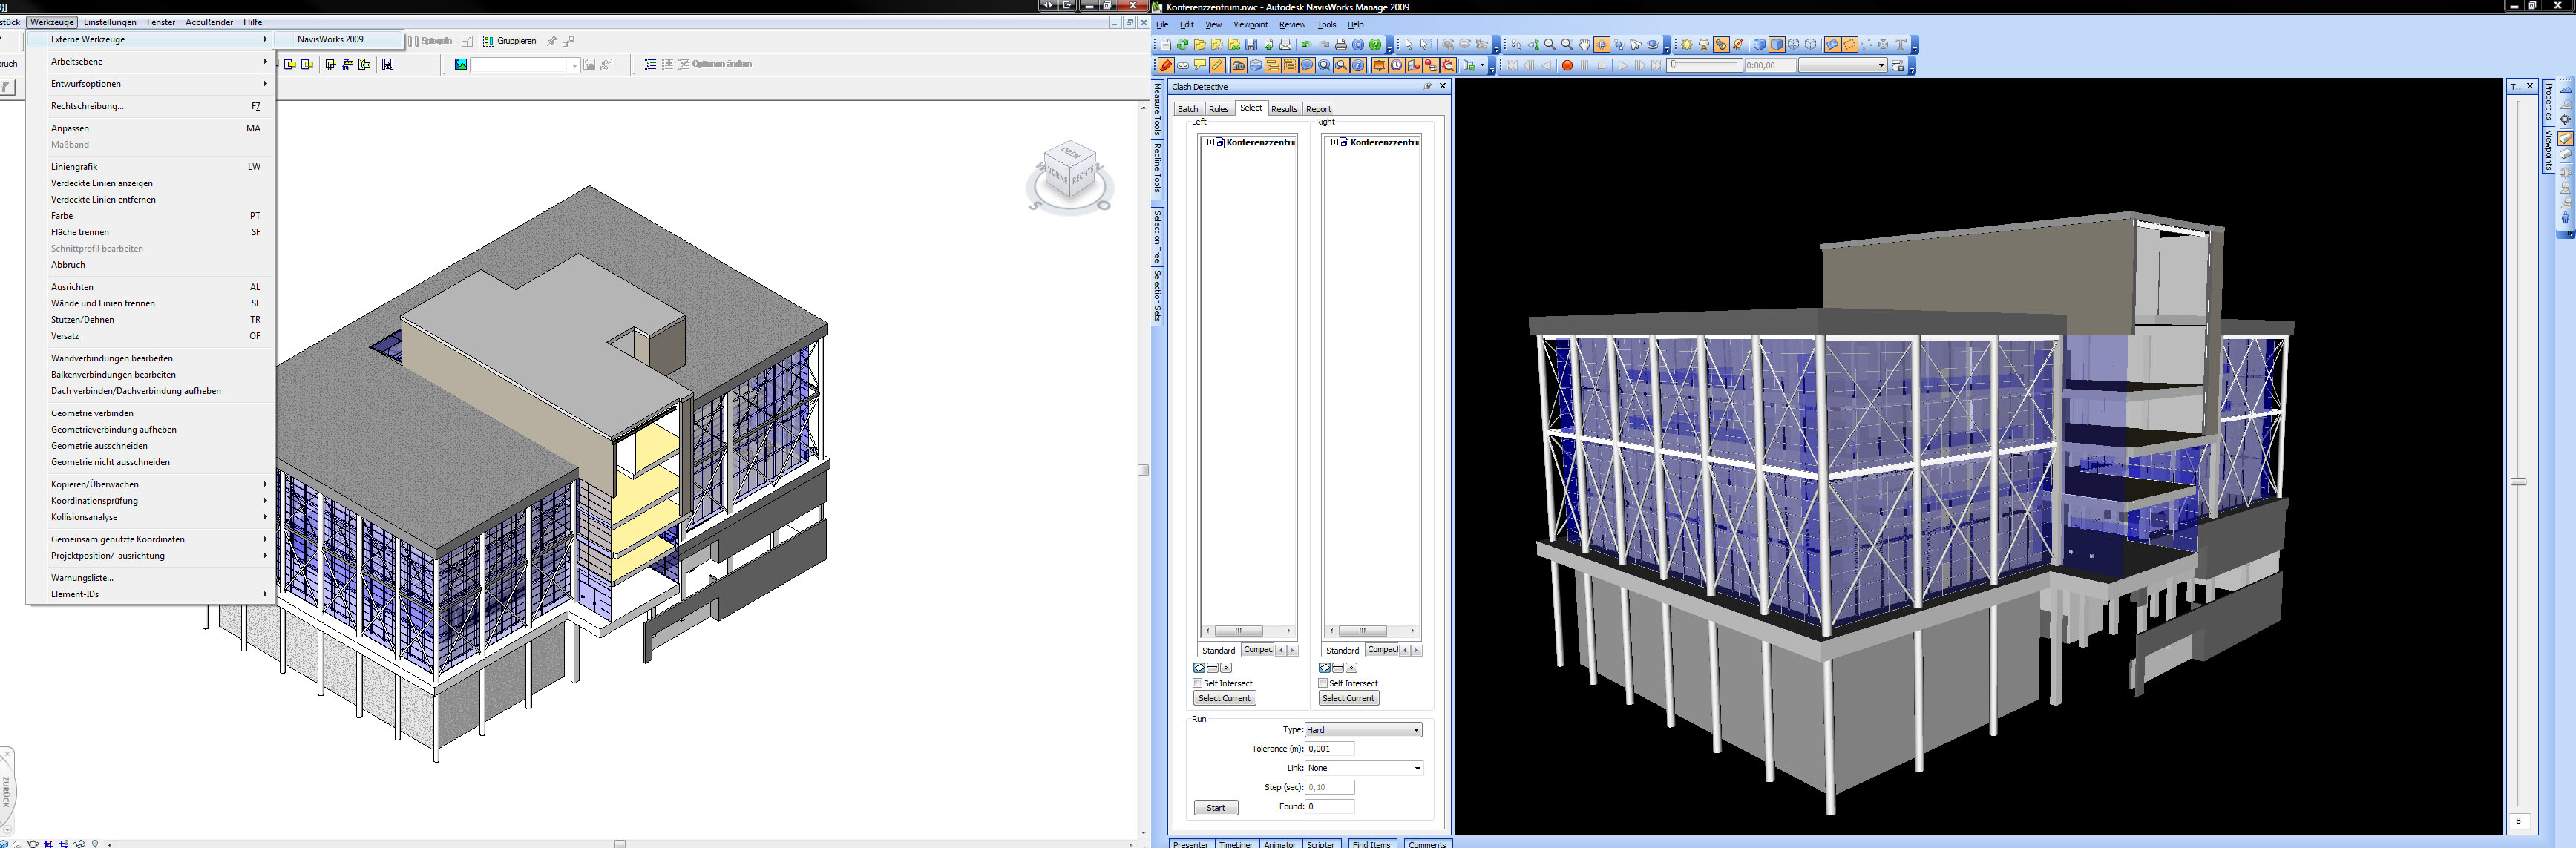Click the animation Record red button
The height and width of the screenshot is (848, 2576).
click(x=1568, y=65)
